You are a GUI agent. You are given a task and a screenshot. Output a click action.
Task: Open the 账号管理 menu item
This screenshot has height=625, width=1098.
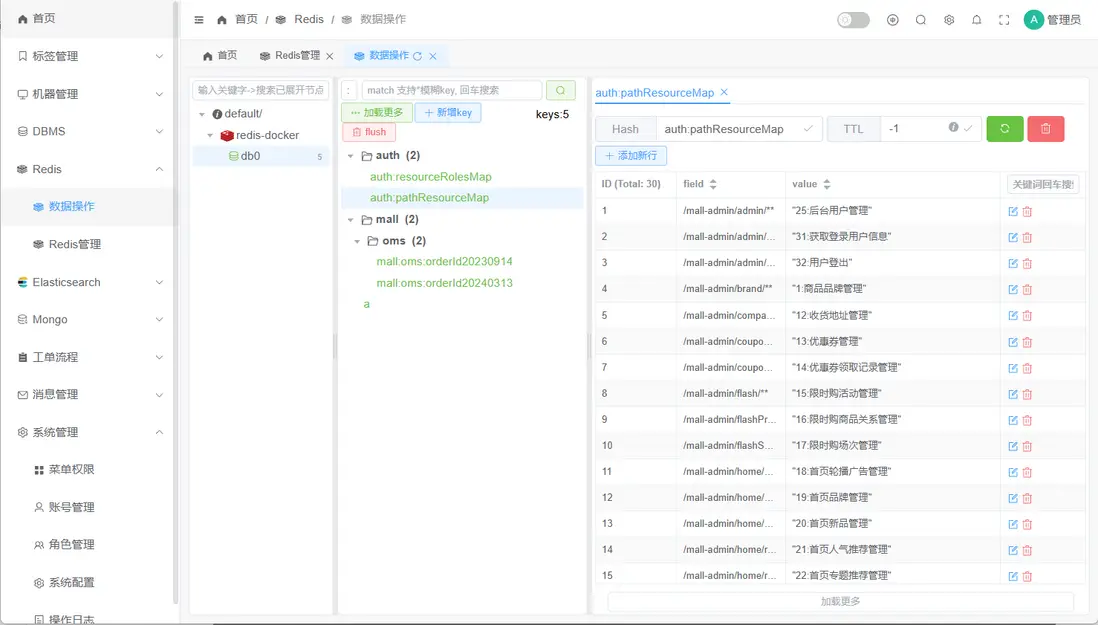(71, 507)
